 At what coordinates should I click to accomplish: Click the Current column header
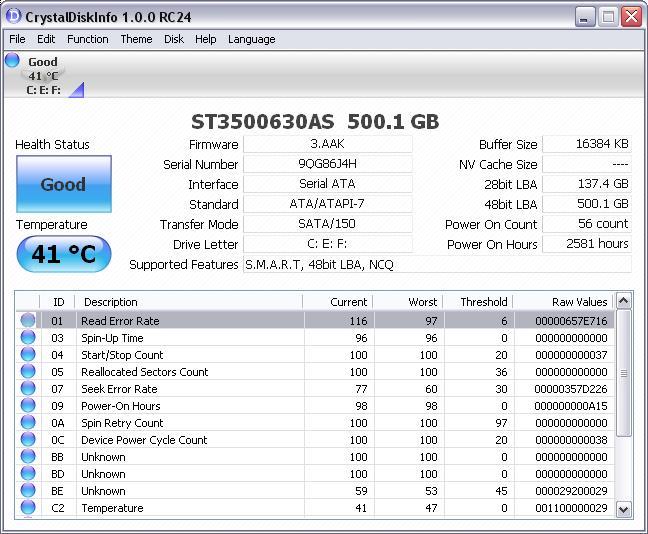pyautogui.click(x=338, y=302)
